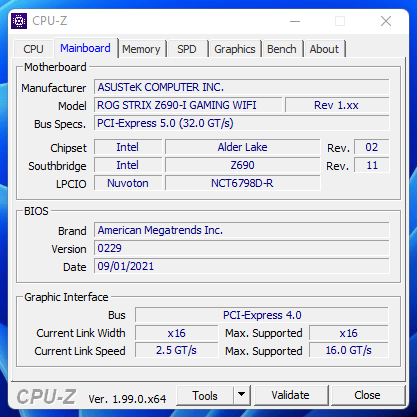Click the southbridge revision value 11
417x417 pixels.
pyautogui.click(x=371, y=165)
